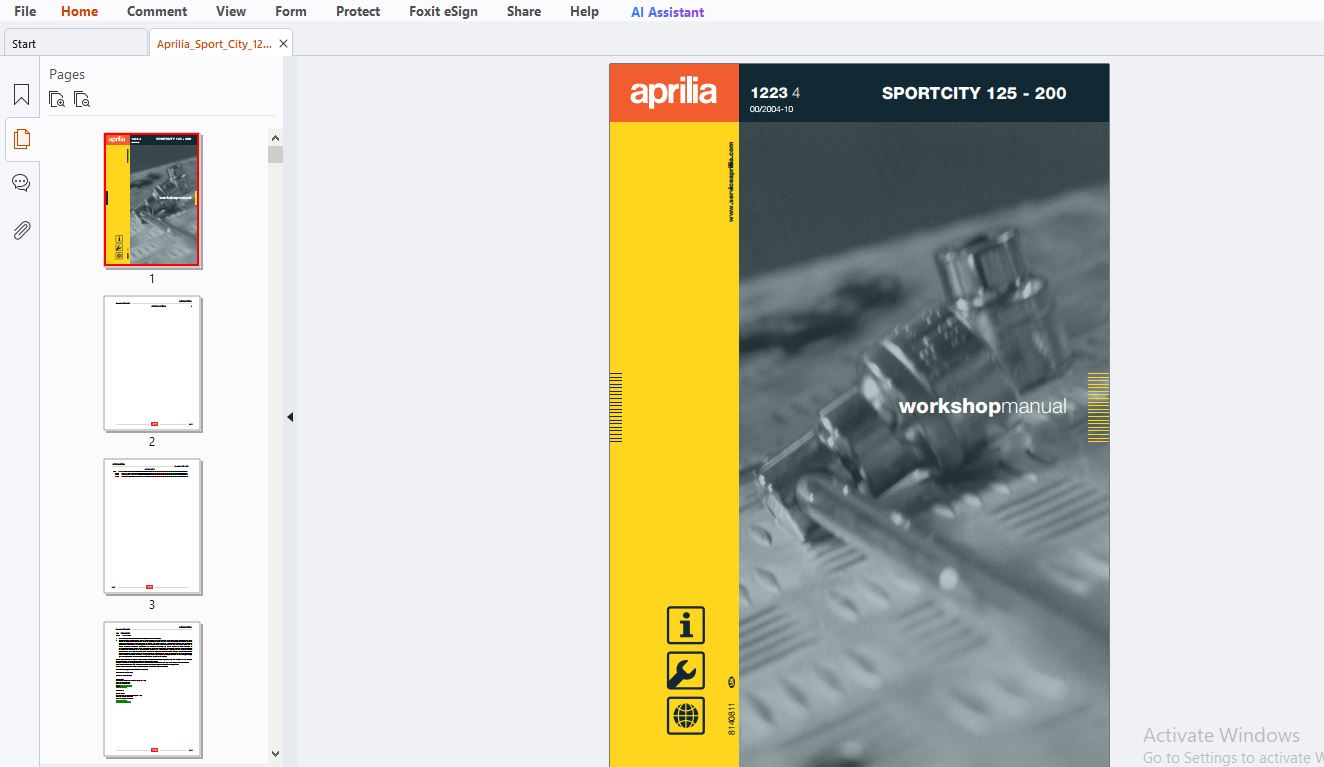Collapse the navigation panel with arrow
1324x767 pixels.
pyautogui.click(x=290, y=417)
